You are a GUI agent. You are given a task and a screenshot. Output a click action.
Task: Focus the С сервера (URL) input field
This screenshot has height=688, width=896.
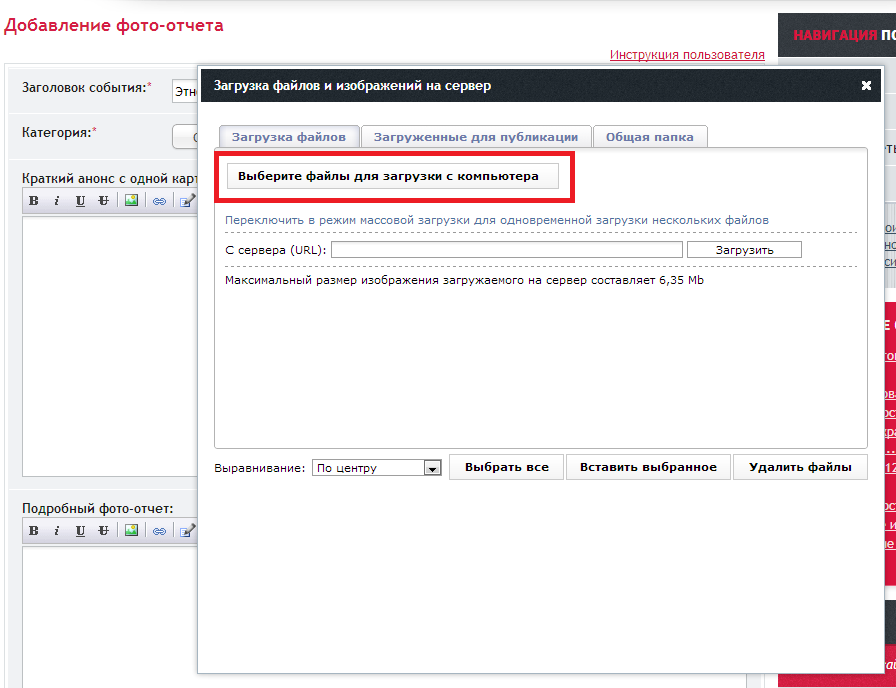(x=506, y=250)
